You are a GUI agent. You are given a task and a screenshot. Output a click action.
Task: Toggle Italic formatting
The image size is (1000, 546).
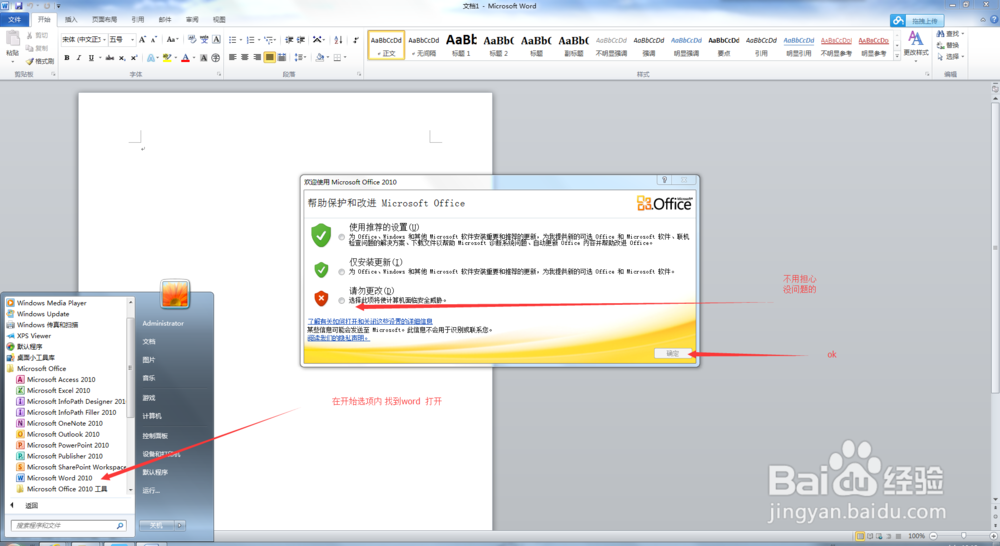[x=78, y=57]
